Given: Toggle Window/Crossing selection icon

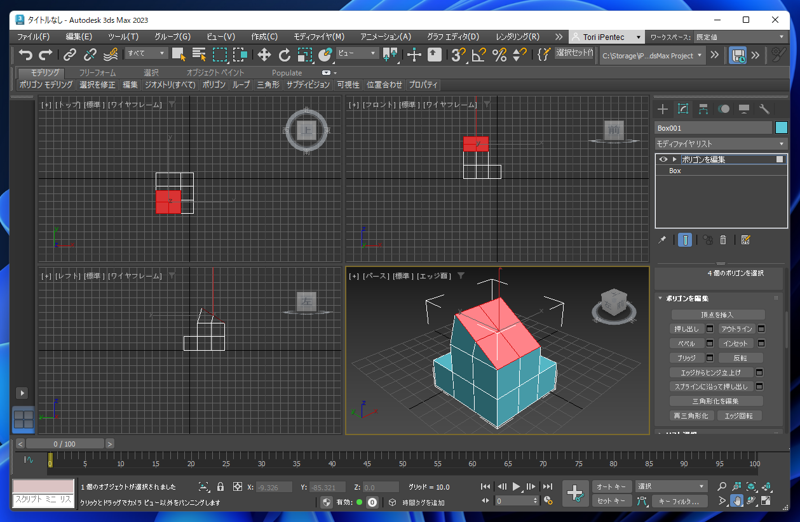Looking at the screenshot, I should [x=239, y=54].
